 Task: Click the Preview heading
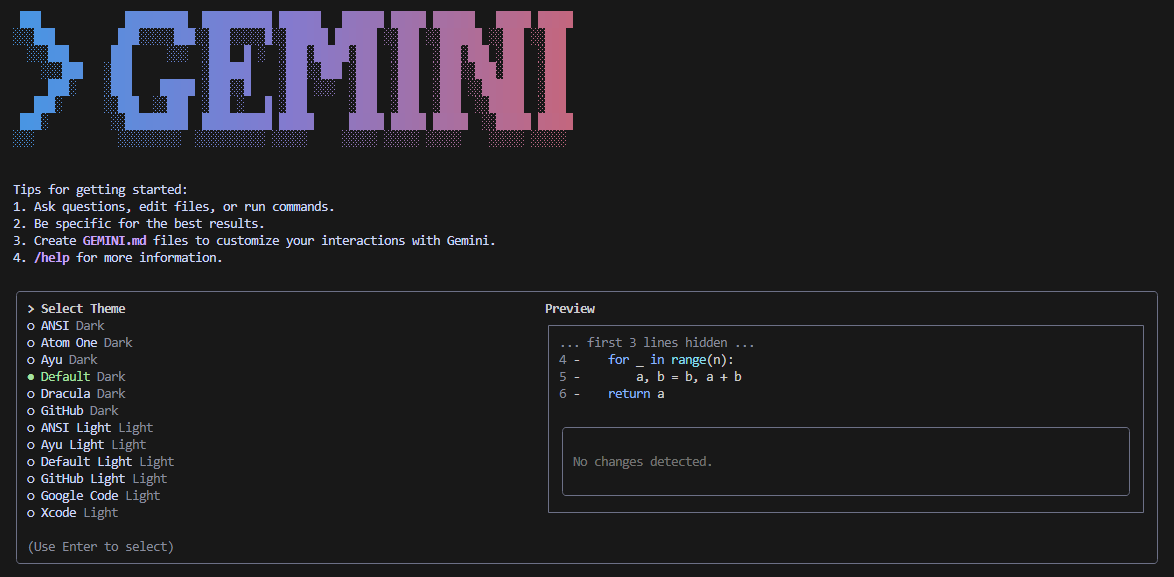tap(570, 308)
